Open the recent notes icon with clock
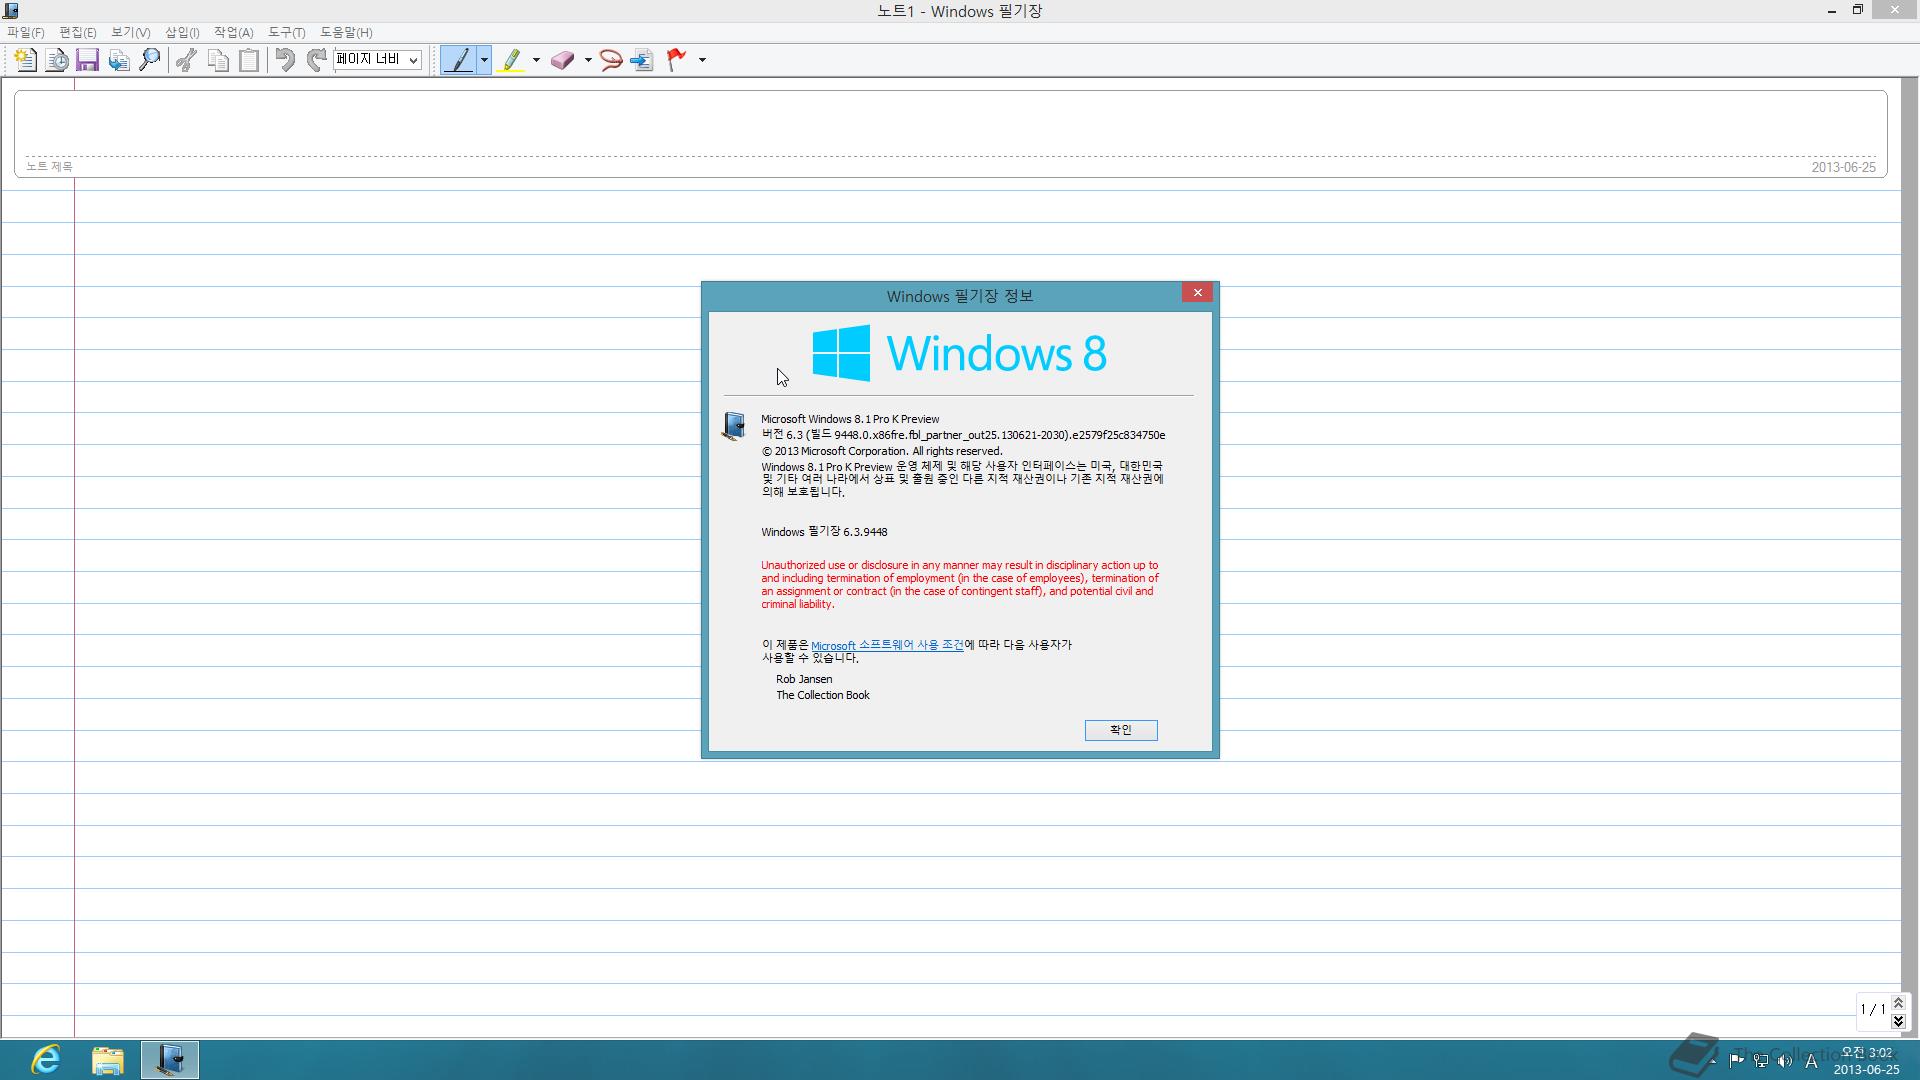This screenshot has width=1920, height=1080. [57, 60]
